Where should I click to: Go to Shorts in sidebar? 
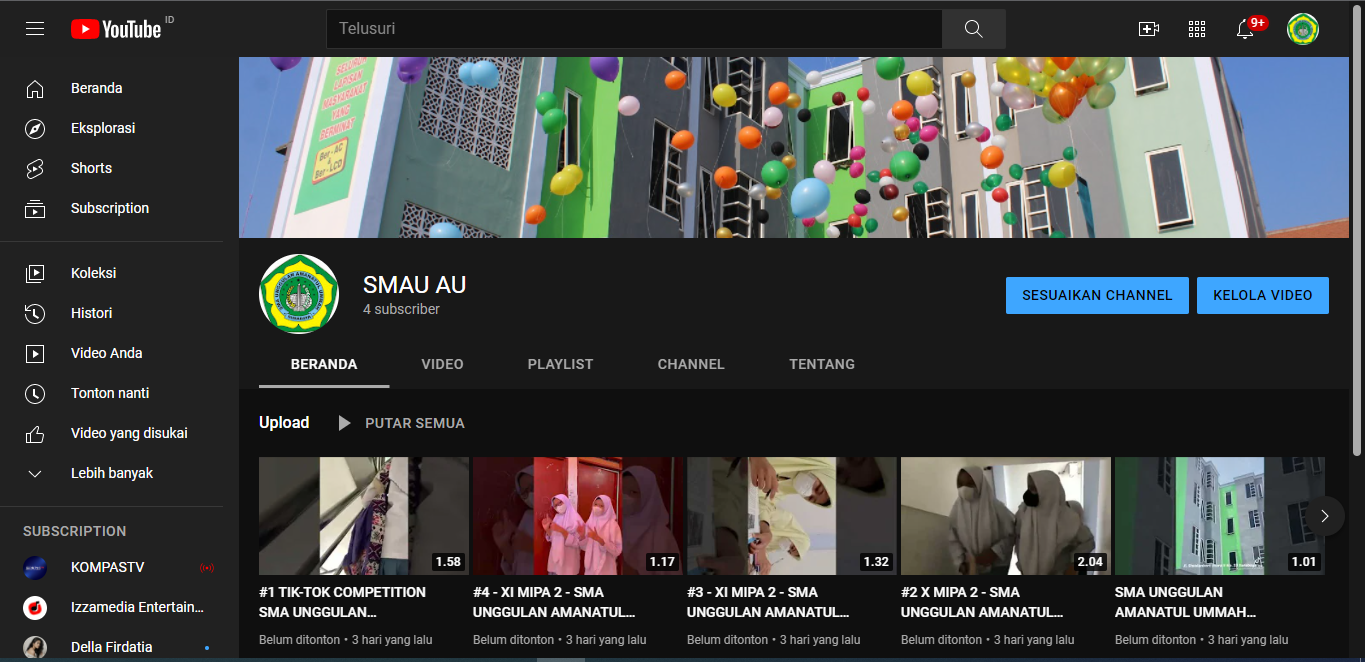tap(91, 168)
